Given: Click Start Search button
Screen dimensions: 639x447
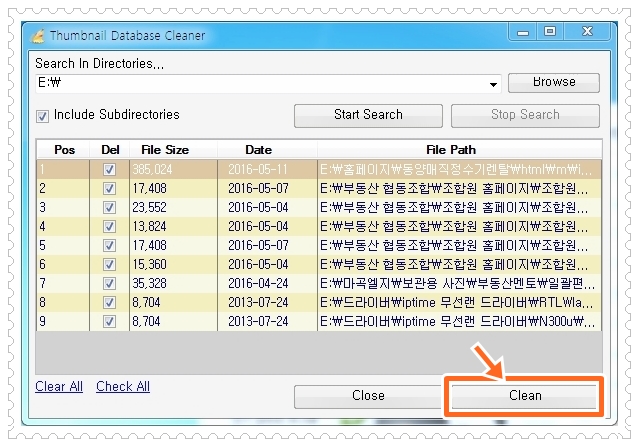Looking at the screenshot, I should pos(368,116).
